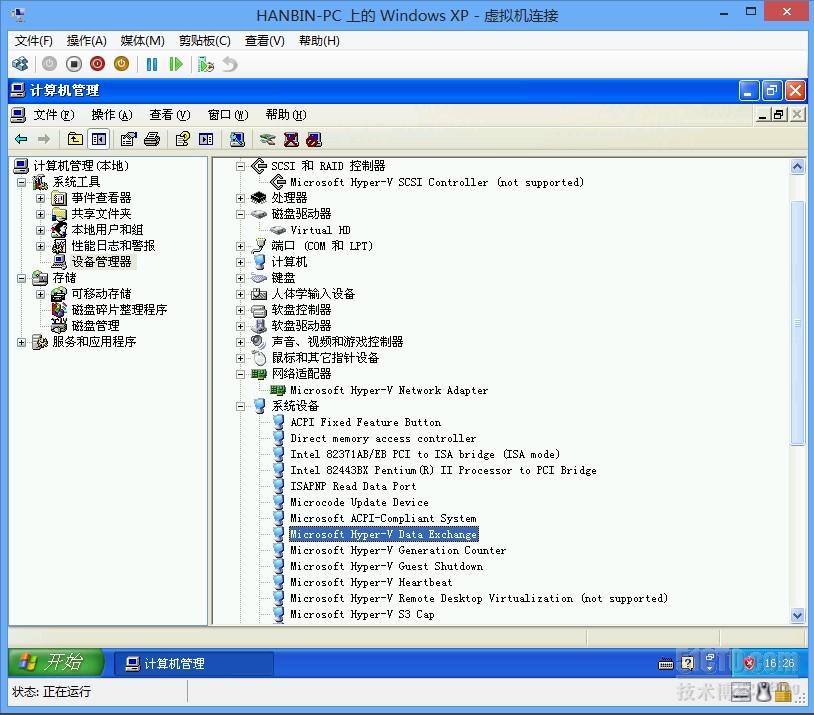This screenshot has height=715, width=814.
Task: Collapse the 系统设备 category
Action: tap(240, 407)
